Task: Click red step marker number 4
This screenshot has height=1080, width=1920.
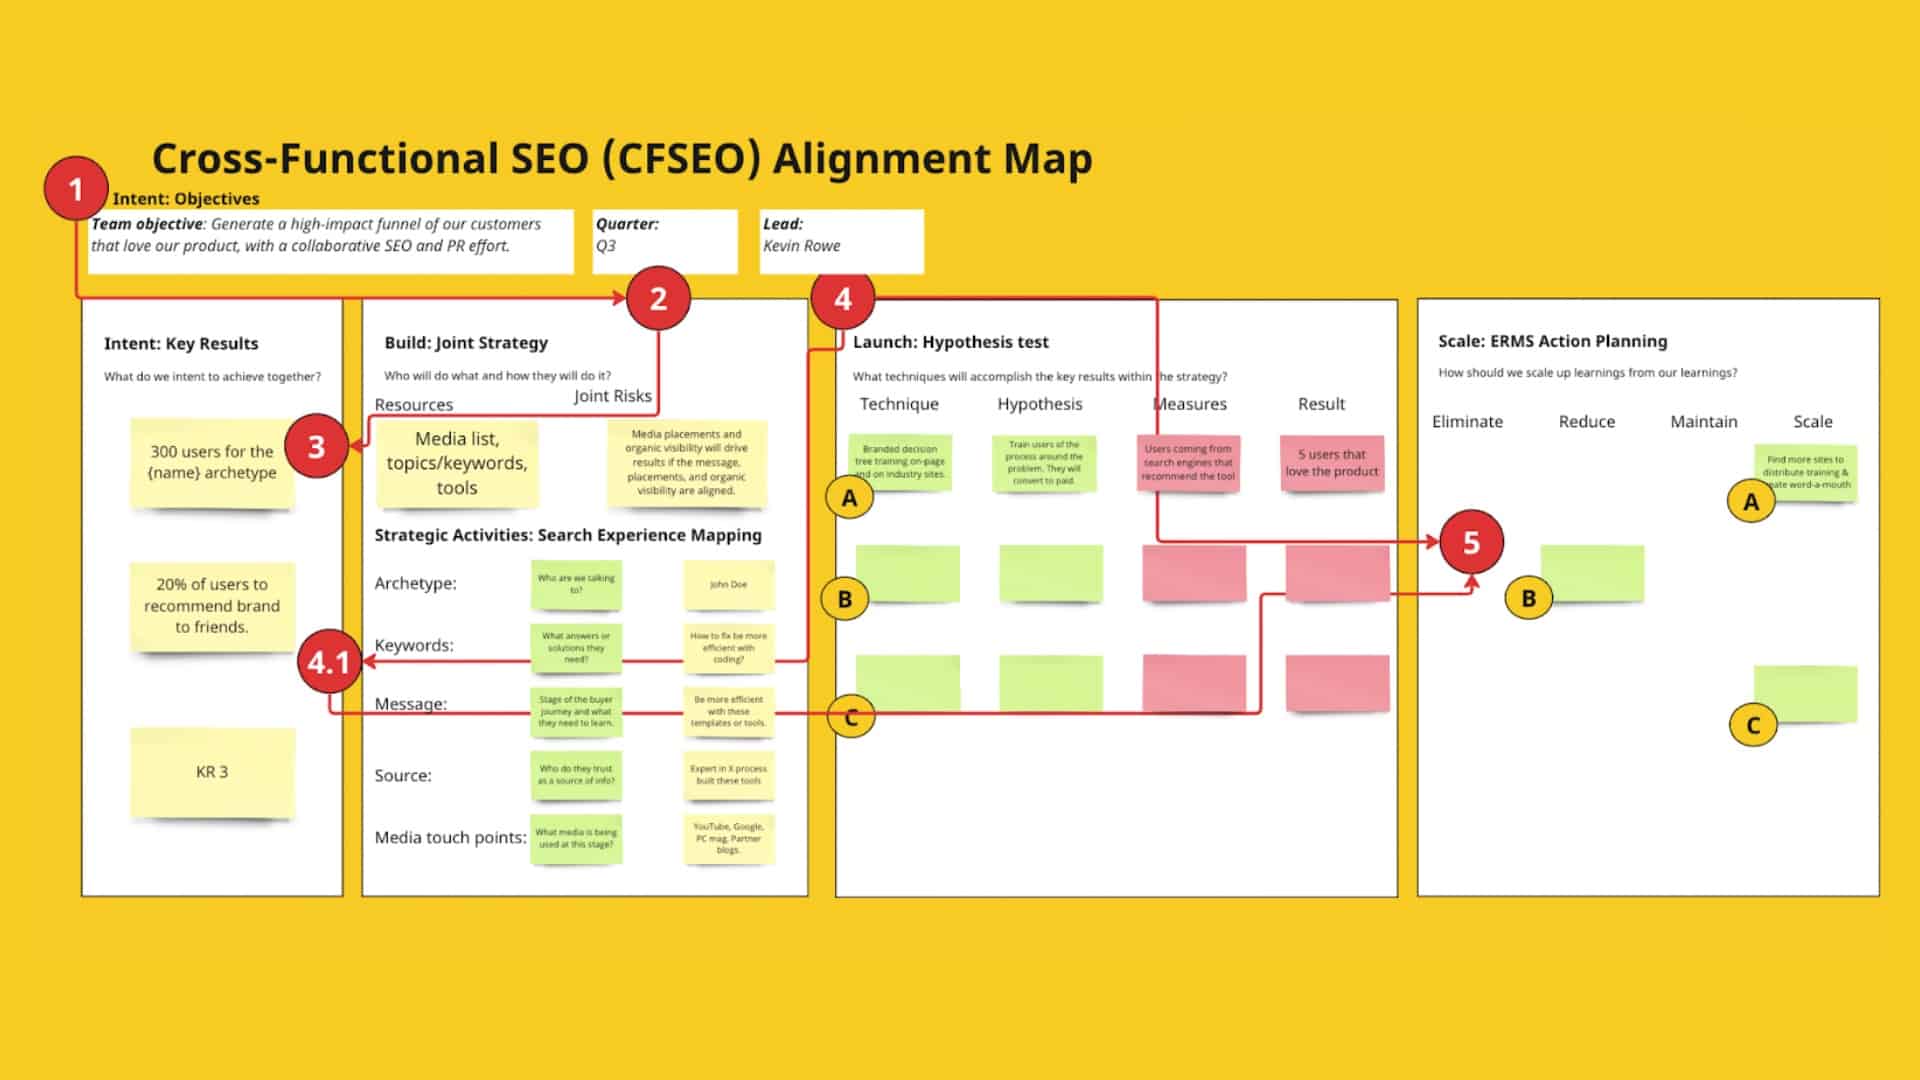Action: coord(842,299)
